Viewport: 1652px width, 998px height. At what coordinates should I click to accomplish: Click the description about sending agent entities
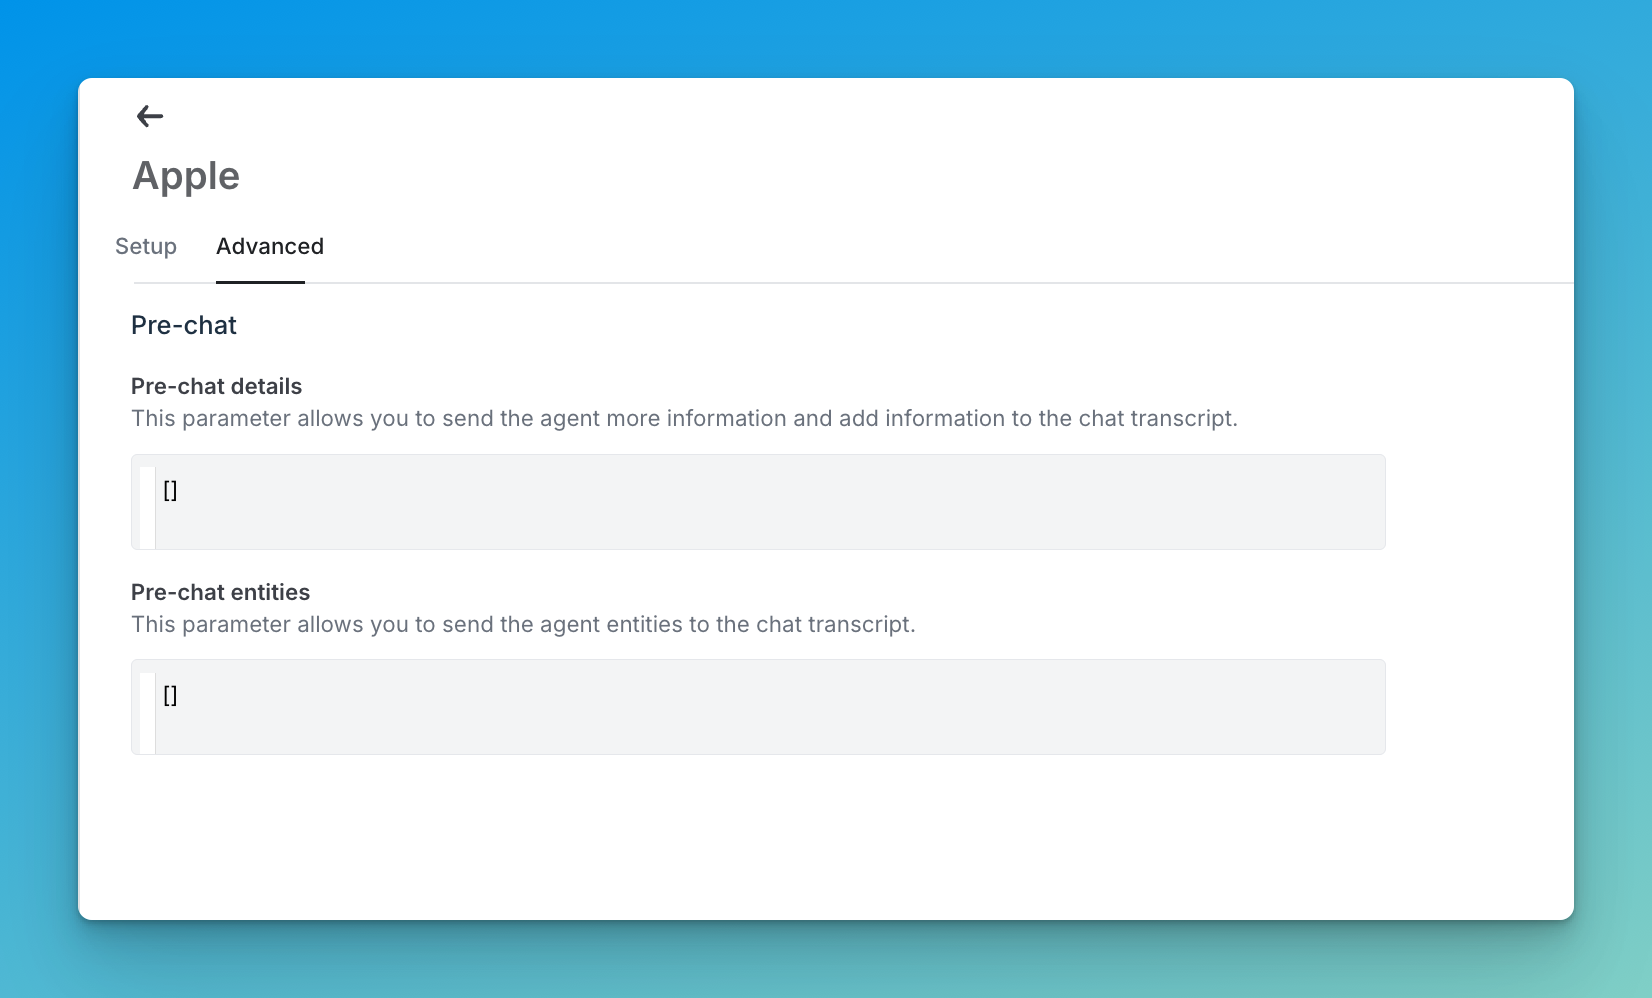click(523, 624)
